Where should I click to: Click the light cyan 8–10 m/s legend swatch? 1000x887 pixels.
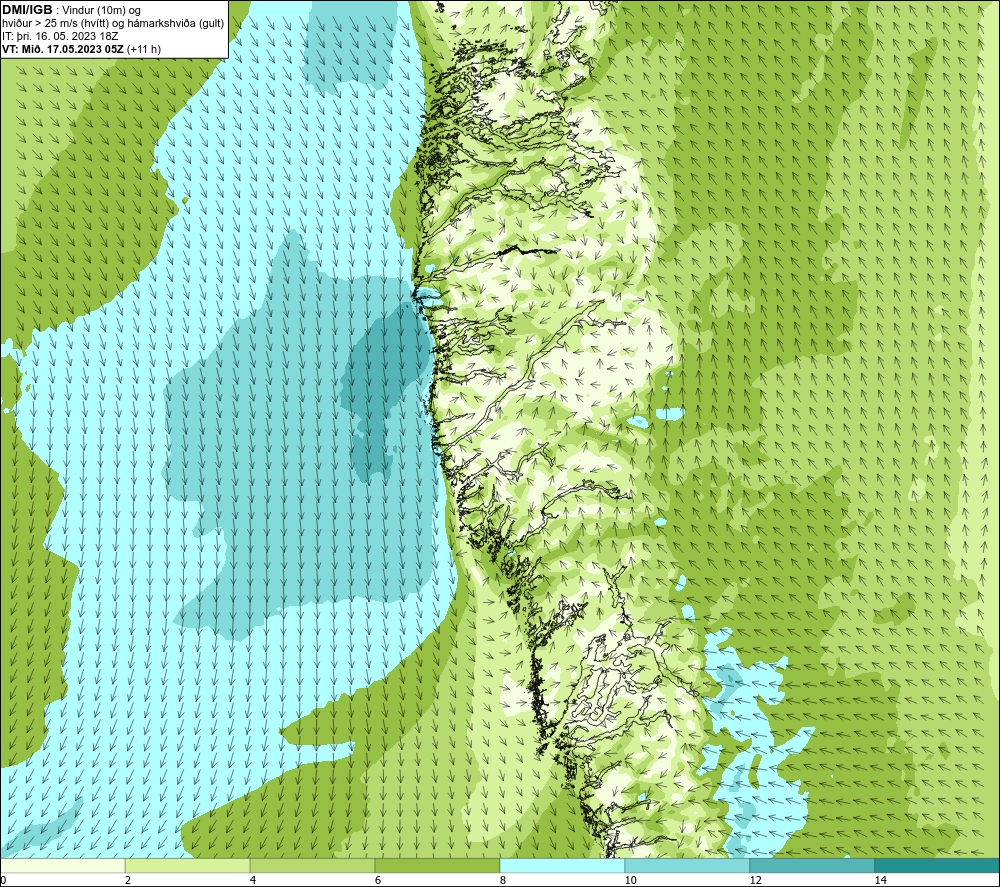coord(562,865)
